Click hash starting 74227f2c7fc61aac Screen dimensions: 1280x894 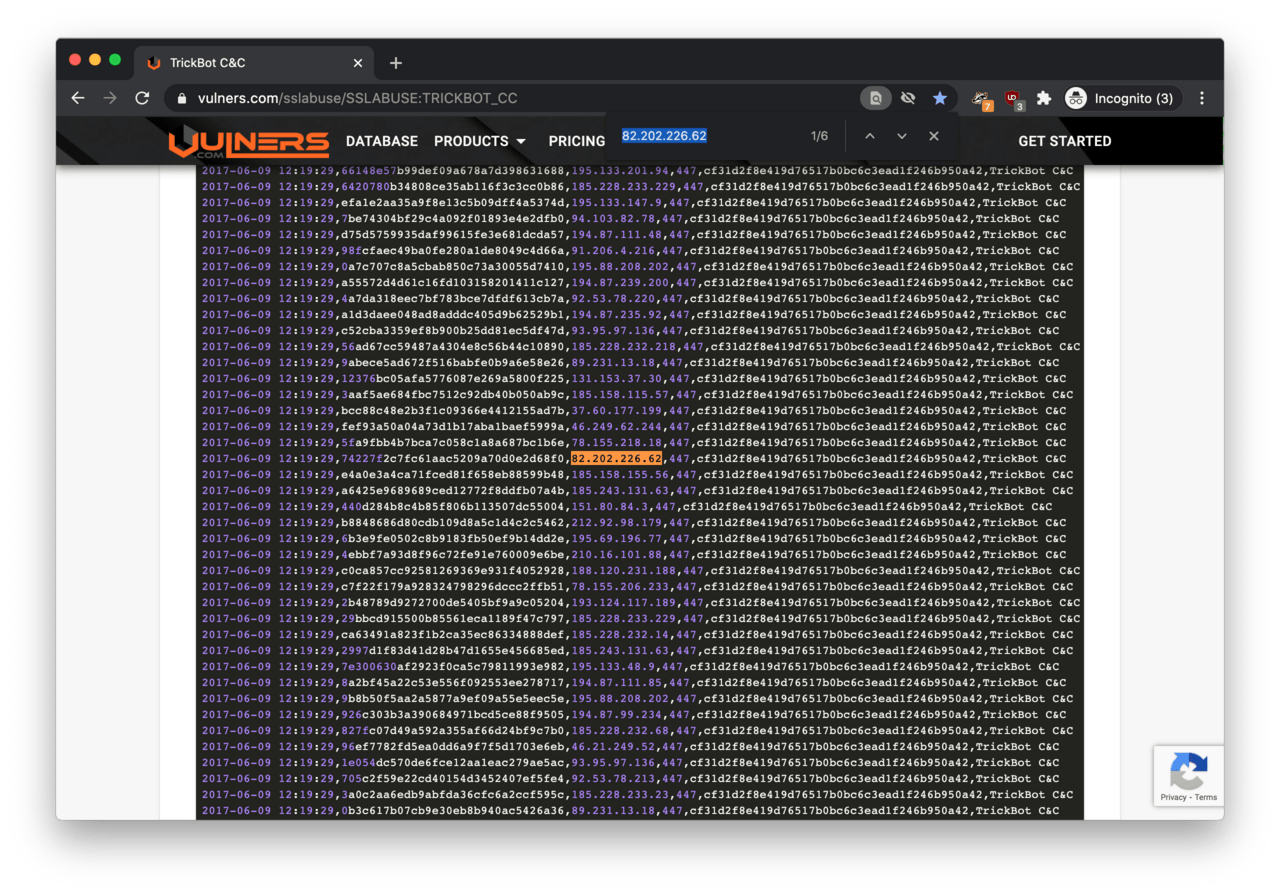454,459
